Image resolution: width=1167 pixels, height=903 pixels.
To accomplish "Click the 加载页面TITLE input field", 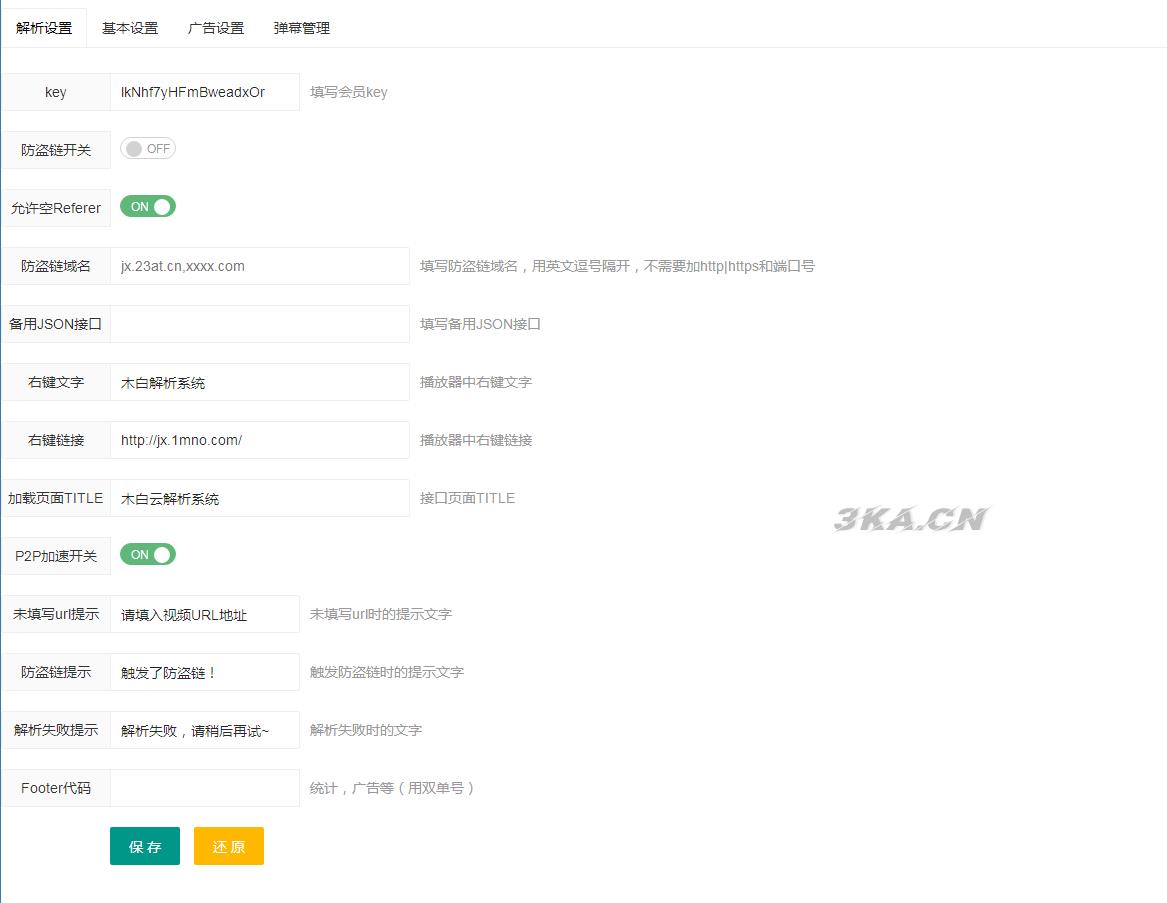I will click(x=260, y=497).
